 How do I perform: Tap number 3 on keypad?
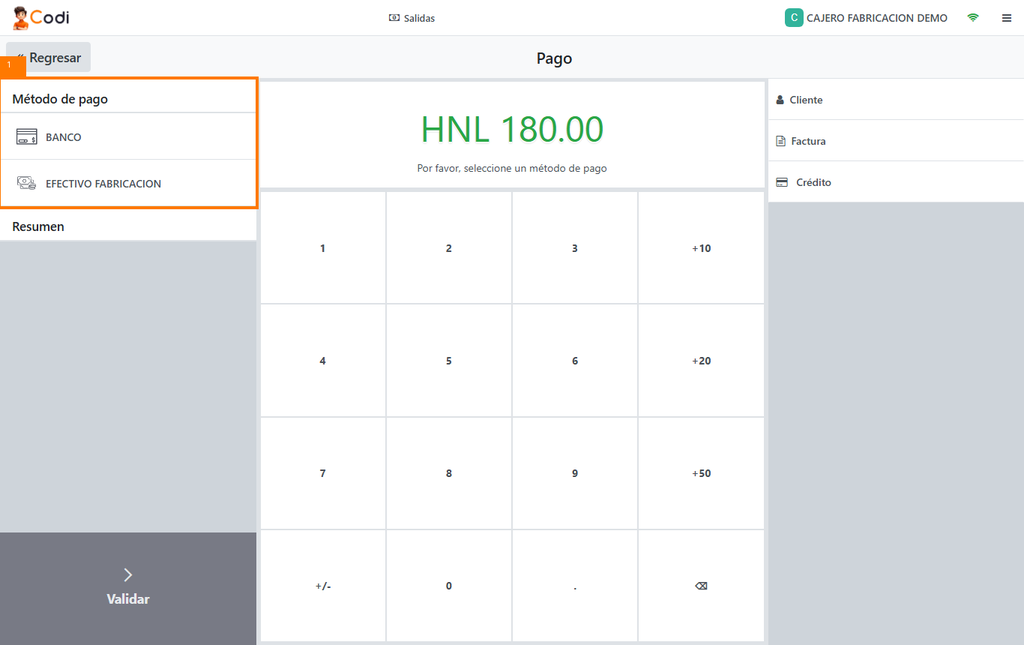[x=575, y=248]
